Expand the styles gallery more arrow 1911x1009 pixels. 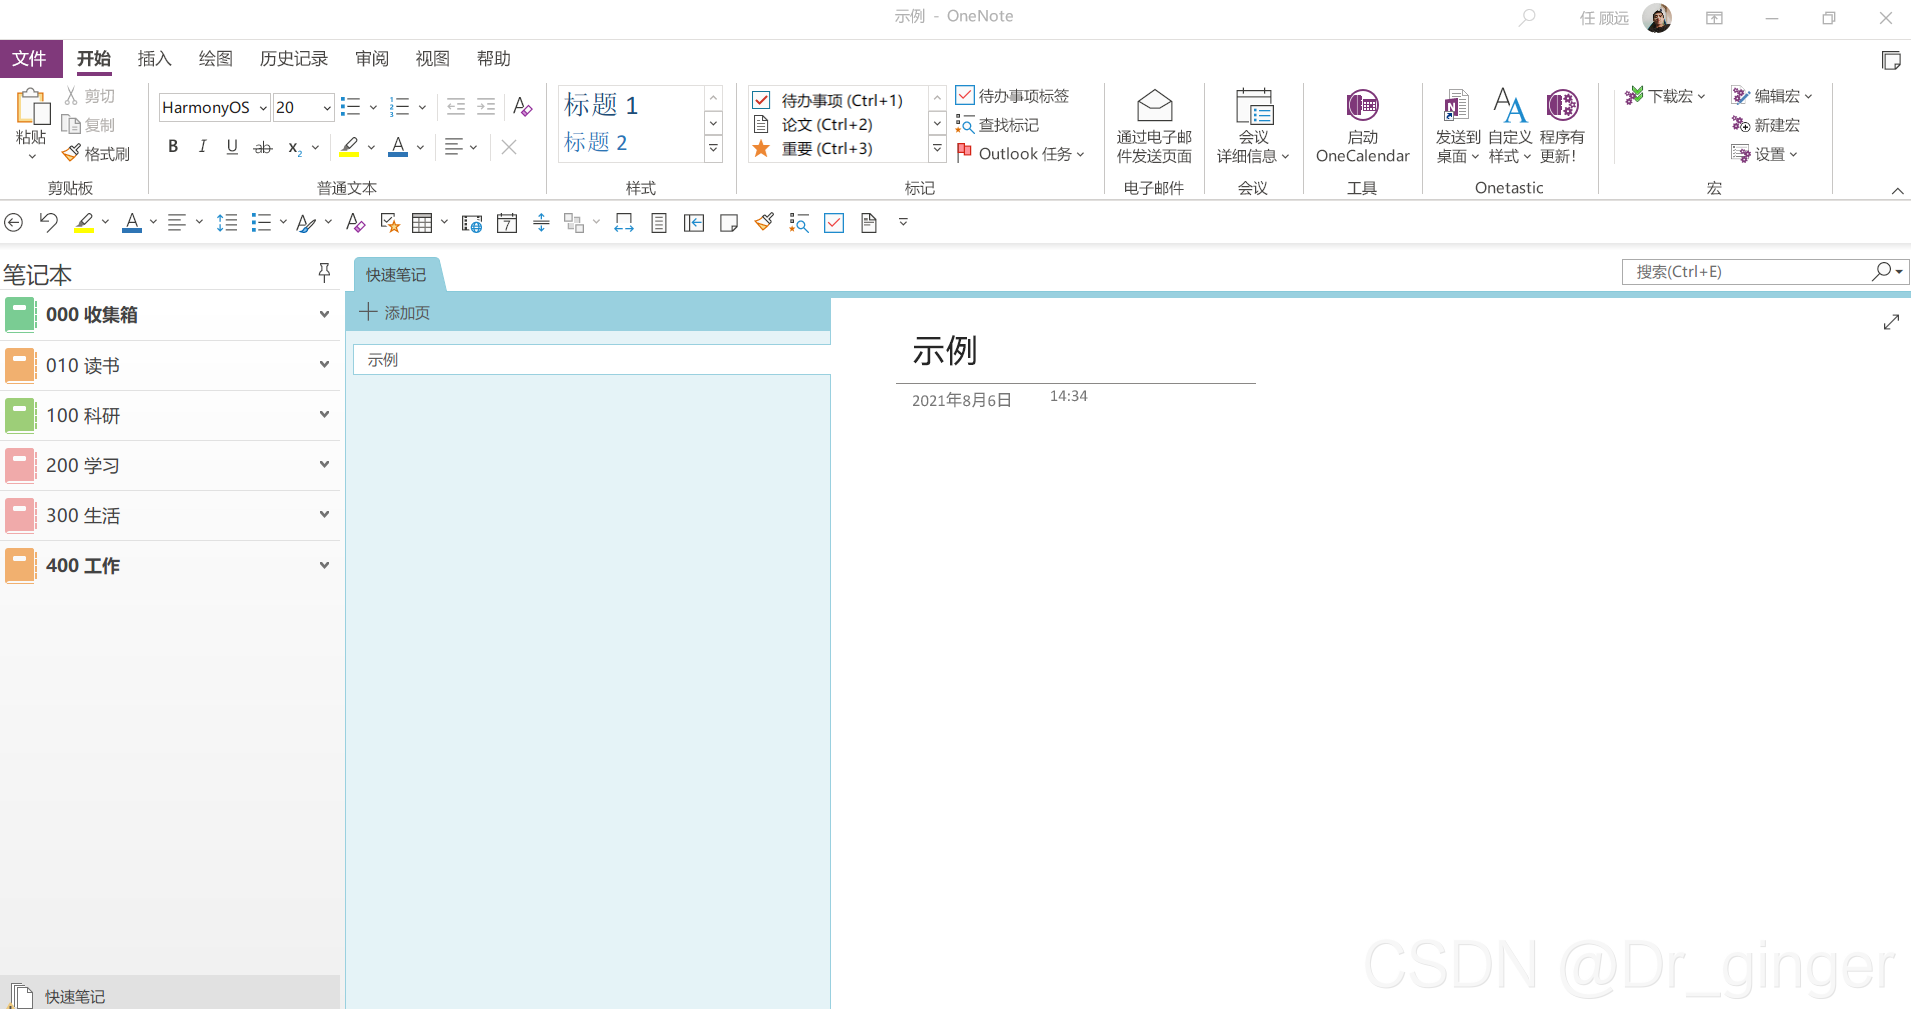714,149
